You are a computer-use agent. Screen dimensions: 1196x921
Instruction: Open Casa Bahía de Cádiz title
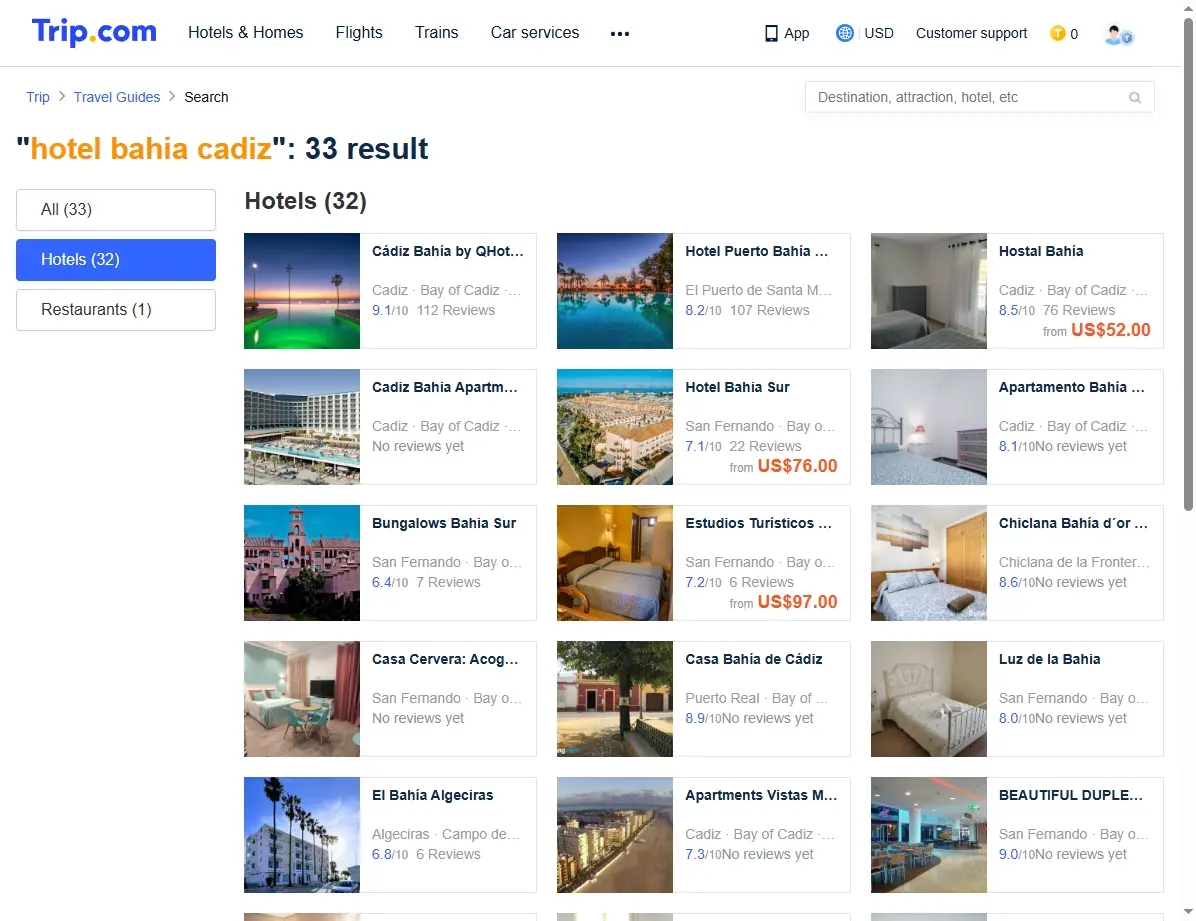(x=754, y=659)
